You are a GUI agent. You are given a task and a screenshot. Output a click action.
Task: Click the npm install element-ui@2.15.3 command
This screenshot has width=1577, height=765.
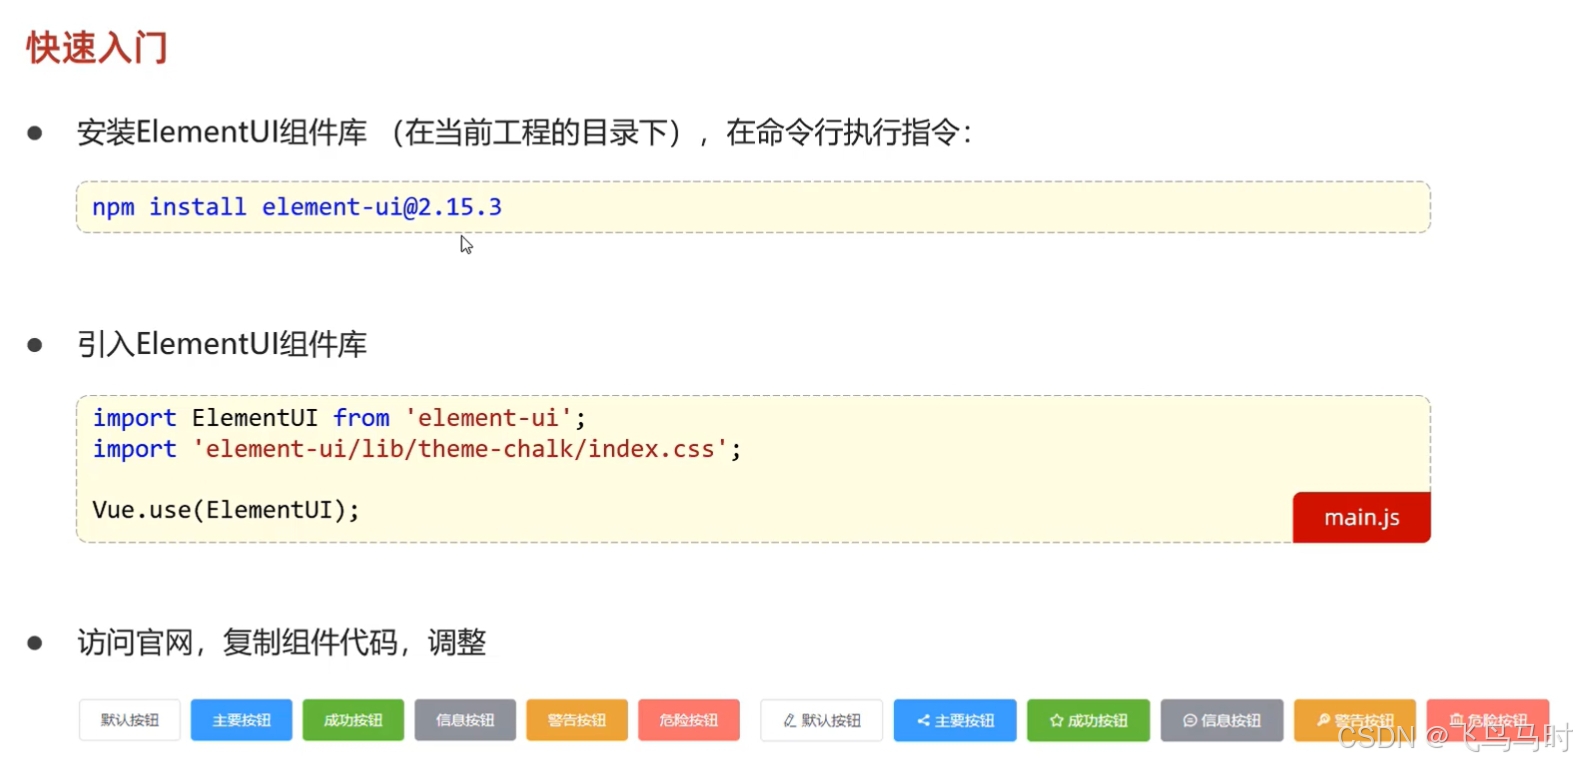pos(297,207)
